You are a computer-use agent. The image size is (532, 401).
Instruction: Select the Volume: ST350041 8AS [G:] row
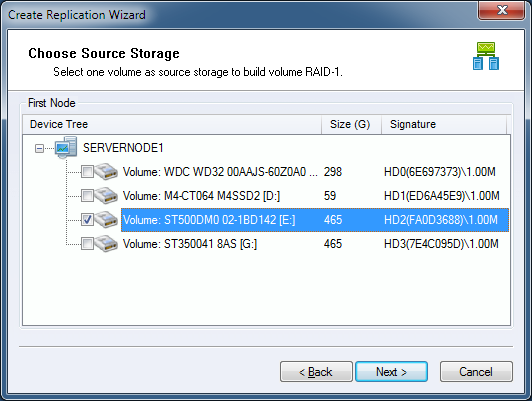click(315, 244)
